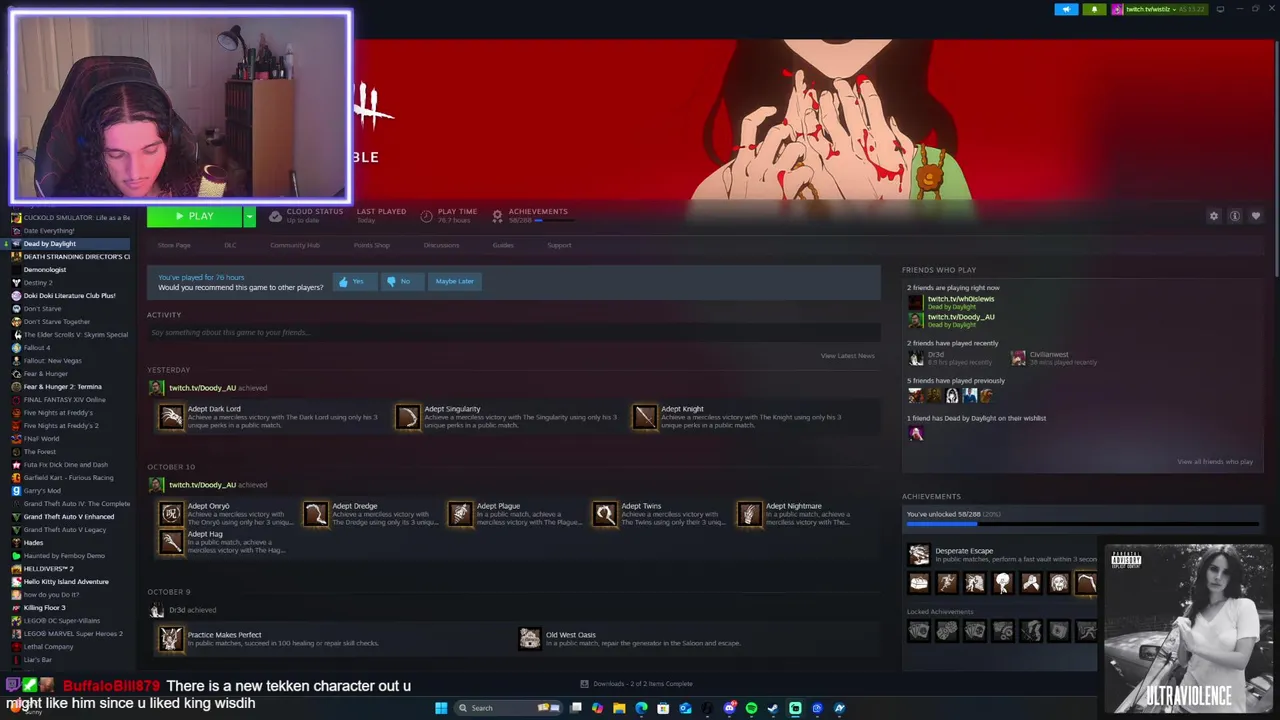Open friend twitch.tv/wh0islewis playing now
Screen dimensions: 1280x720
[x=961, y=299]
